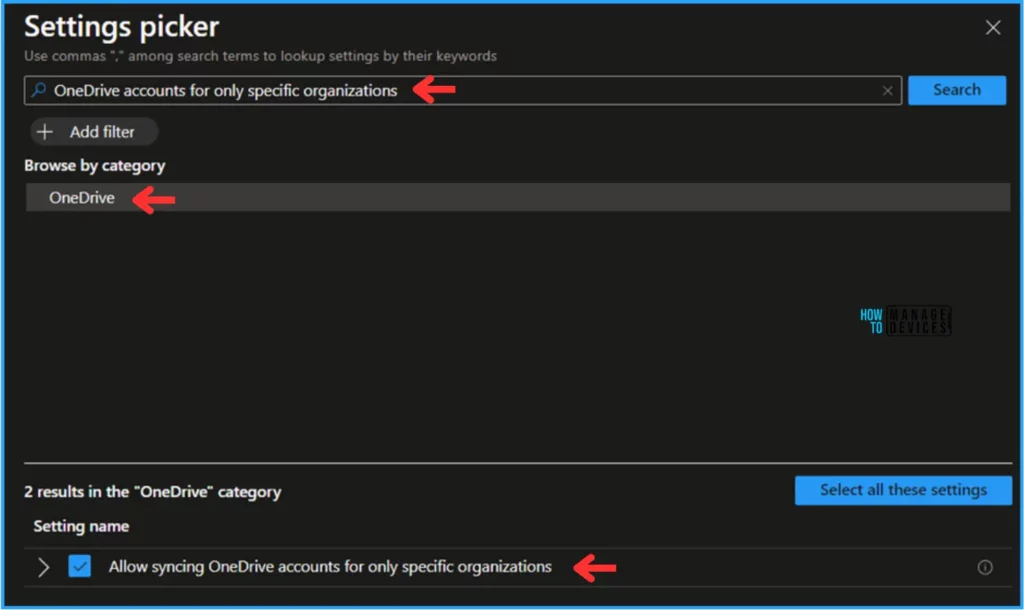Close the Settings picker panel
Screen dimensions: 1024x610
(993, 27)
